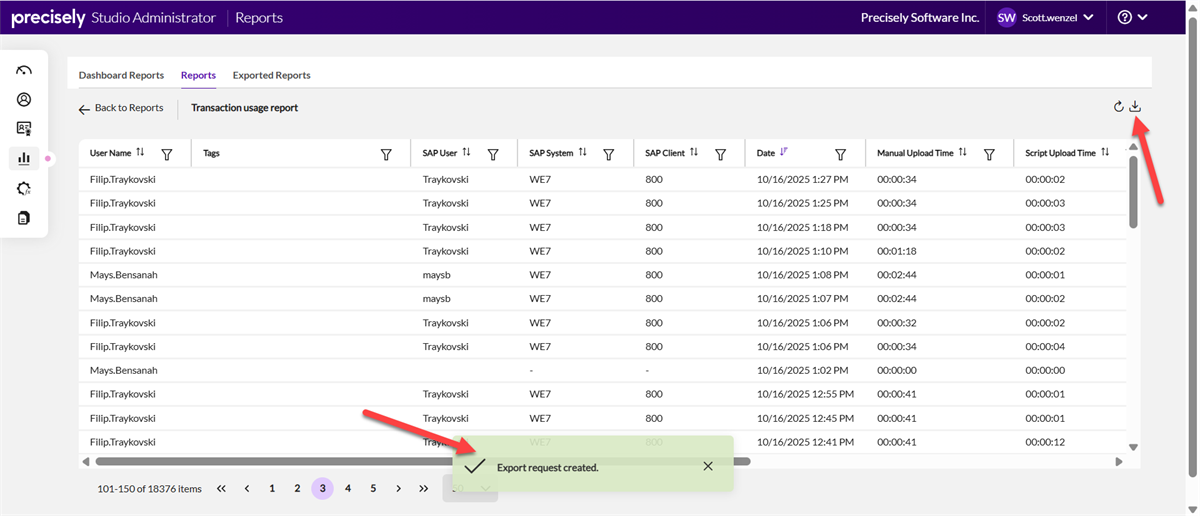Sort by SAP Client column

pos(694,153)
